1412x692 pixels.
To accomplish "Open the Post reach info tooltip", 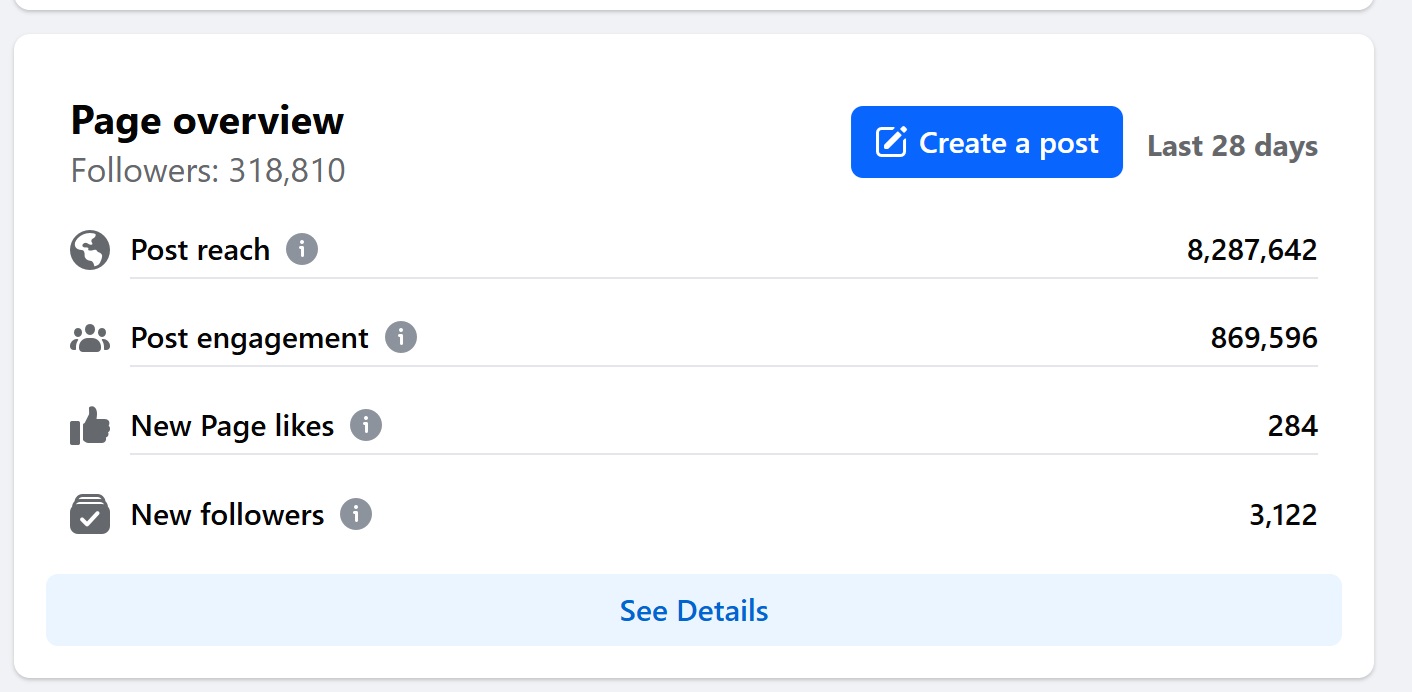I will point(303,250).
